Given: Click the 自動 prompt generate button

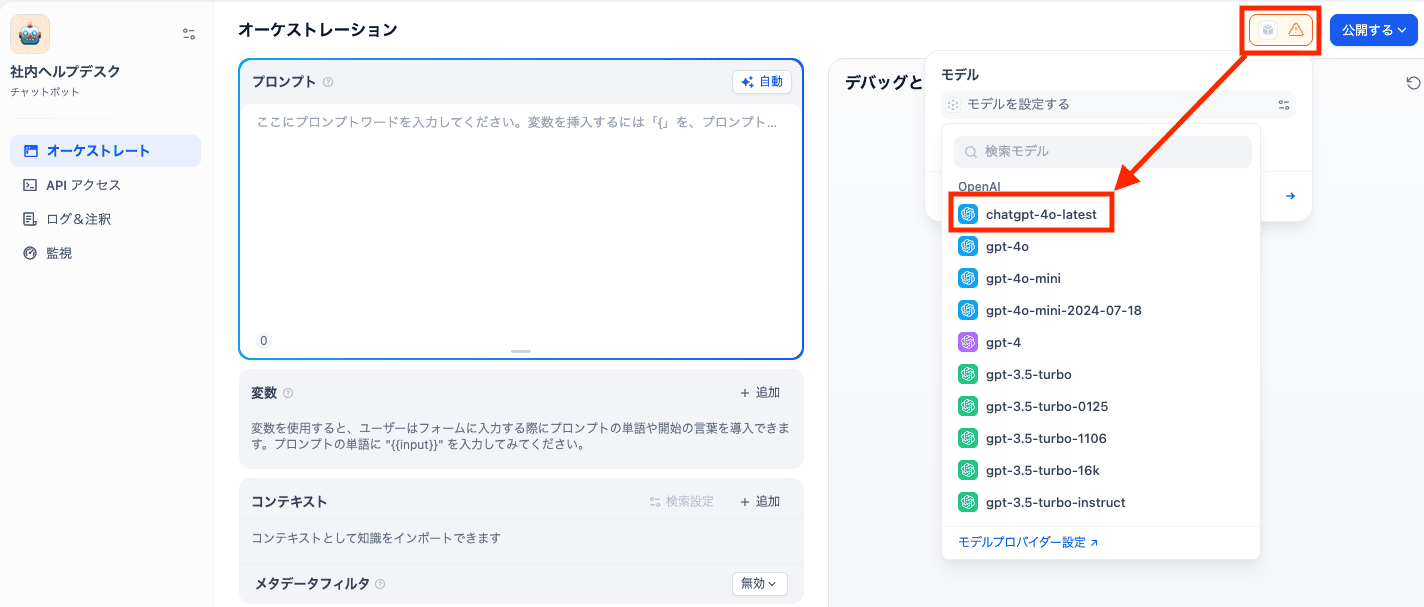Looking at the screenshot, I should [762, 82].
